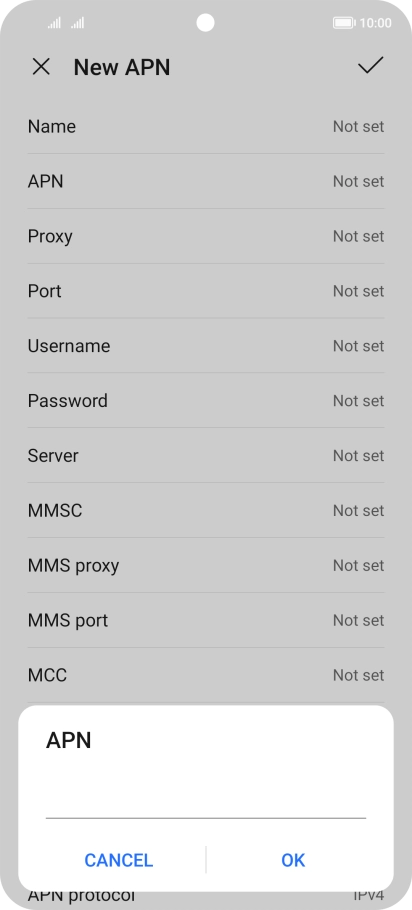The height and width of the screenshot is (910, 412).
Task: Cancel the APN dialog
Action: 118,860
